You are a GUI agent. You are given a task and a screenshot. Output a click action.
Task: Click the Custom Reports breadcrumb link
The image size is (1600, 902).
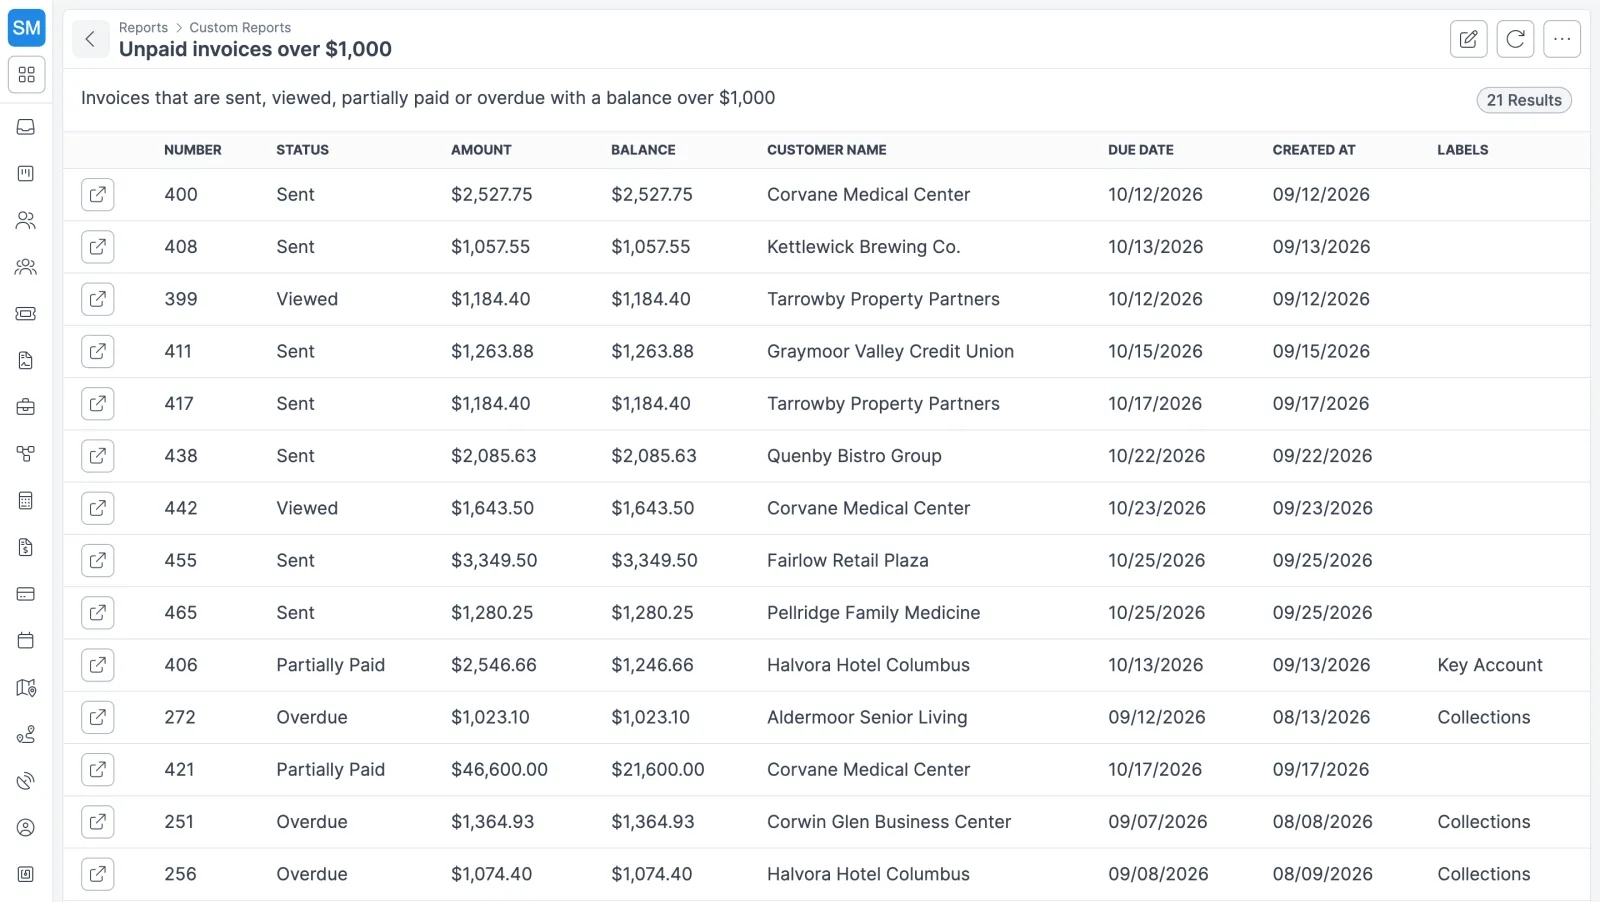click(x=240, y=28)
